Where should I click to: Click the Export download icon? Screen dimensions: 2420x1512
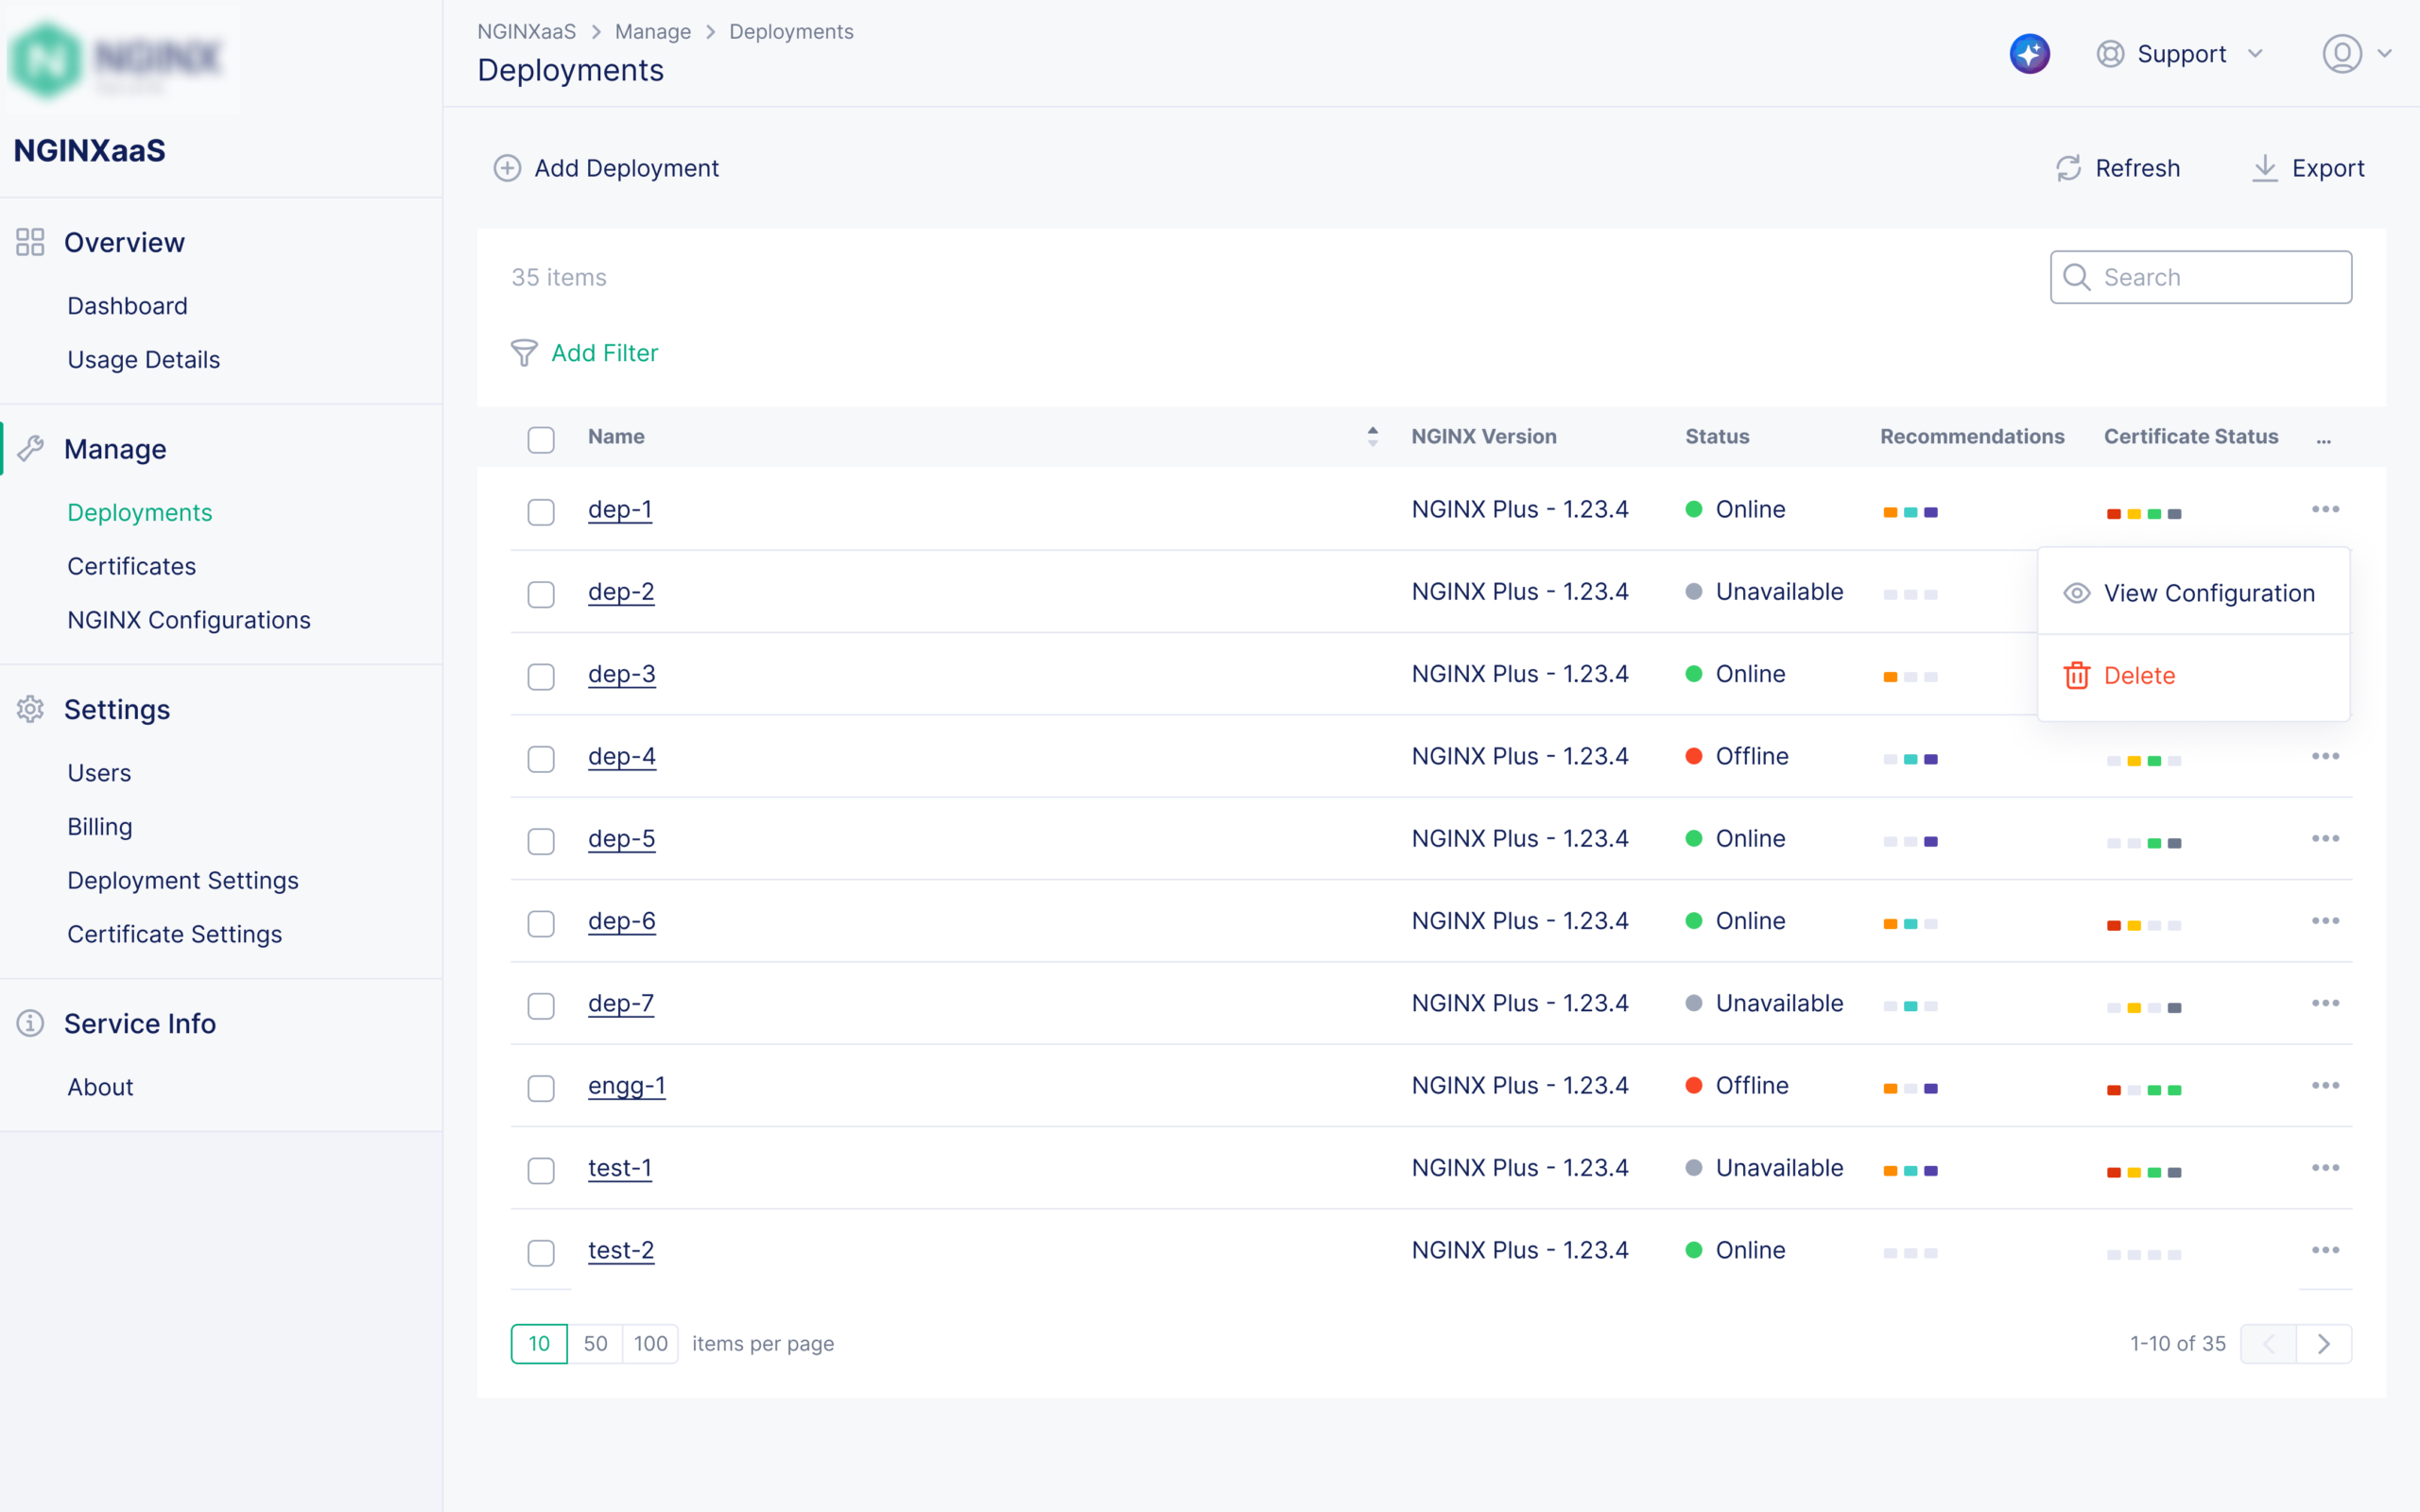point(2264,168)
